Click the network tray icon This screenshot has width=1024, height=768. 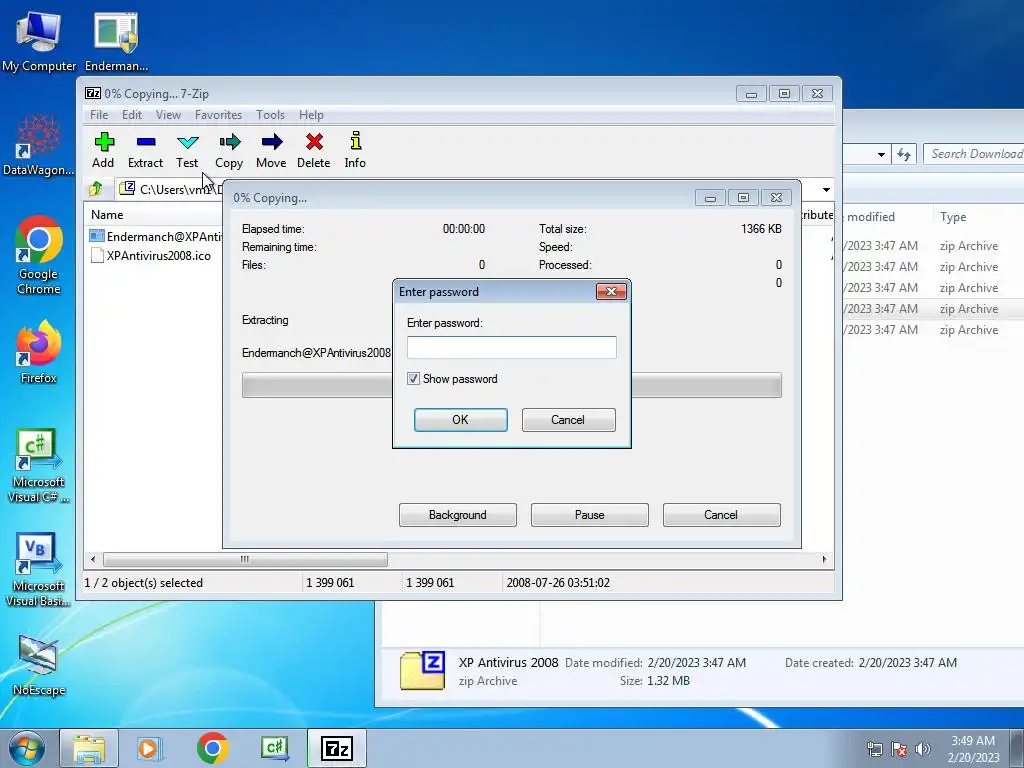(x=874, y=749)
